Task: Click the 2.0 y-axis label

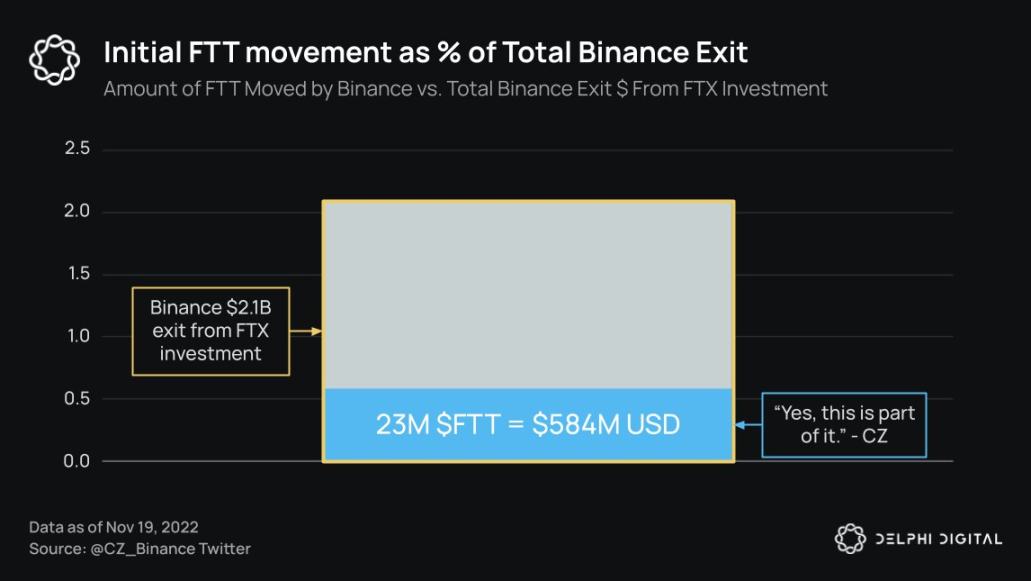Action: point(77,212)
